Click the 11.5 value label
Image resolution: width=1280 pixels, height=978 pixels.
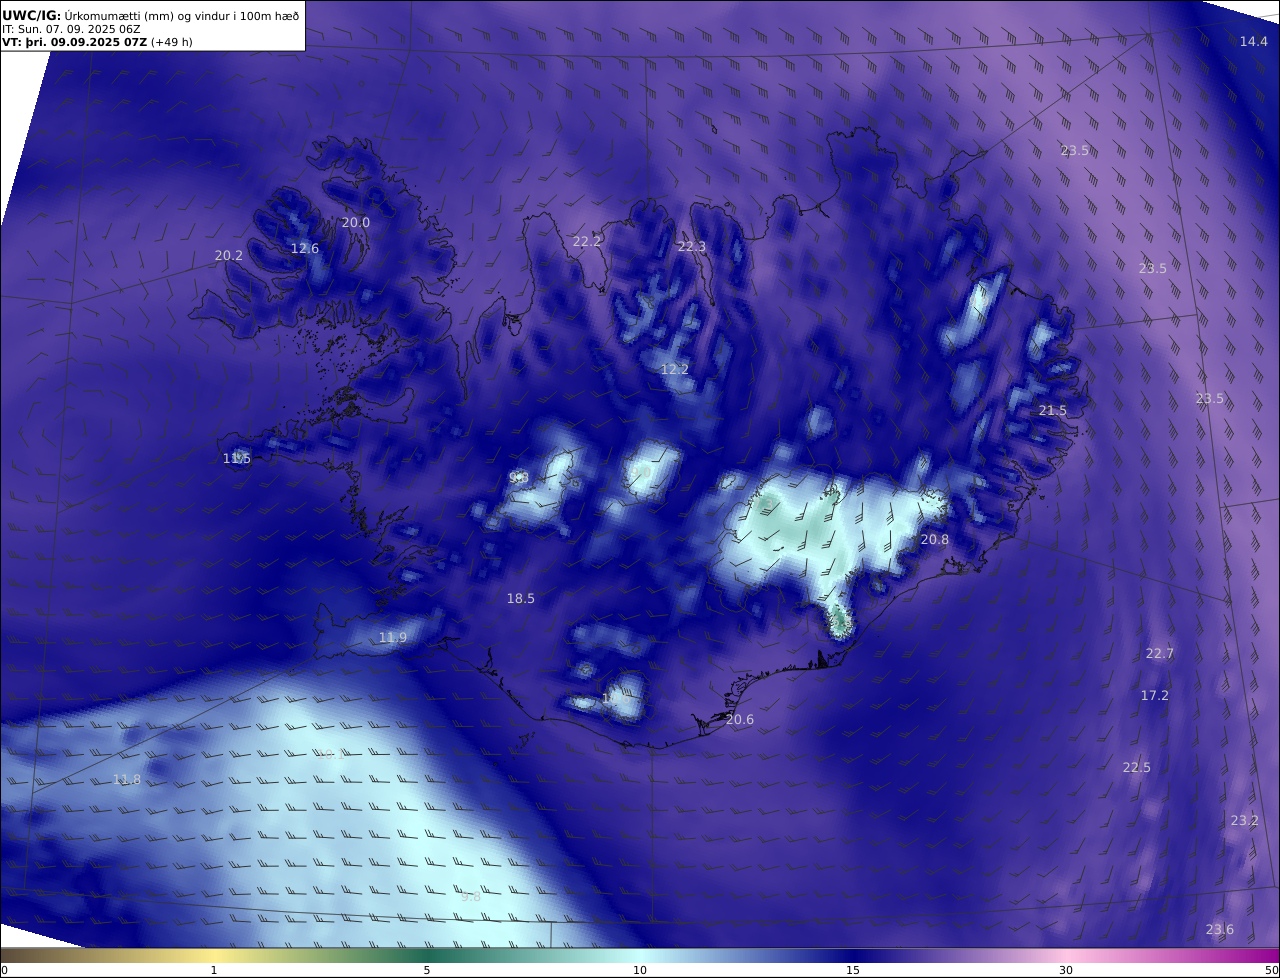point(237,458)
